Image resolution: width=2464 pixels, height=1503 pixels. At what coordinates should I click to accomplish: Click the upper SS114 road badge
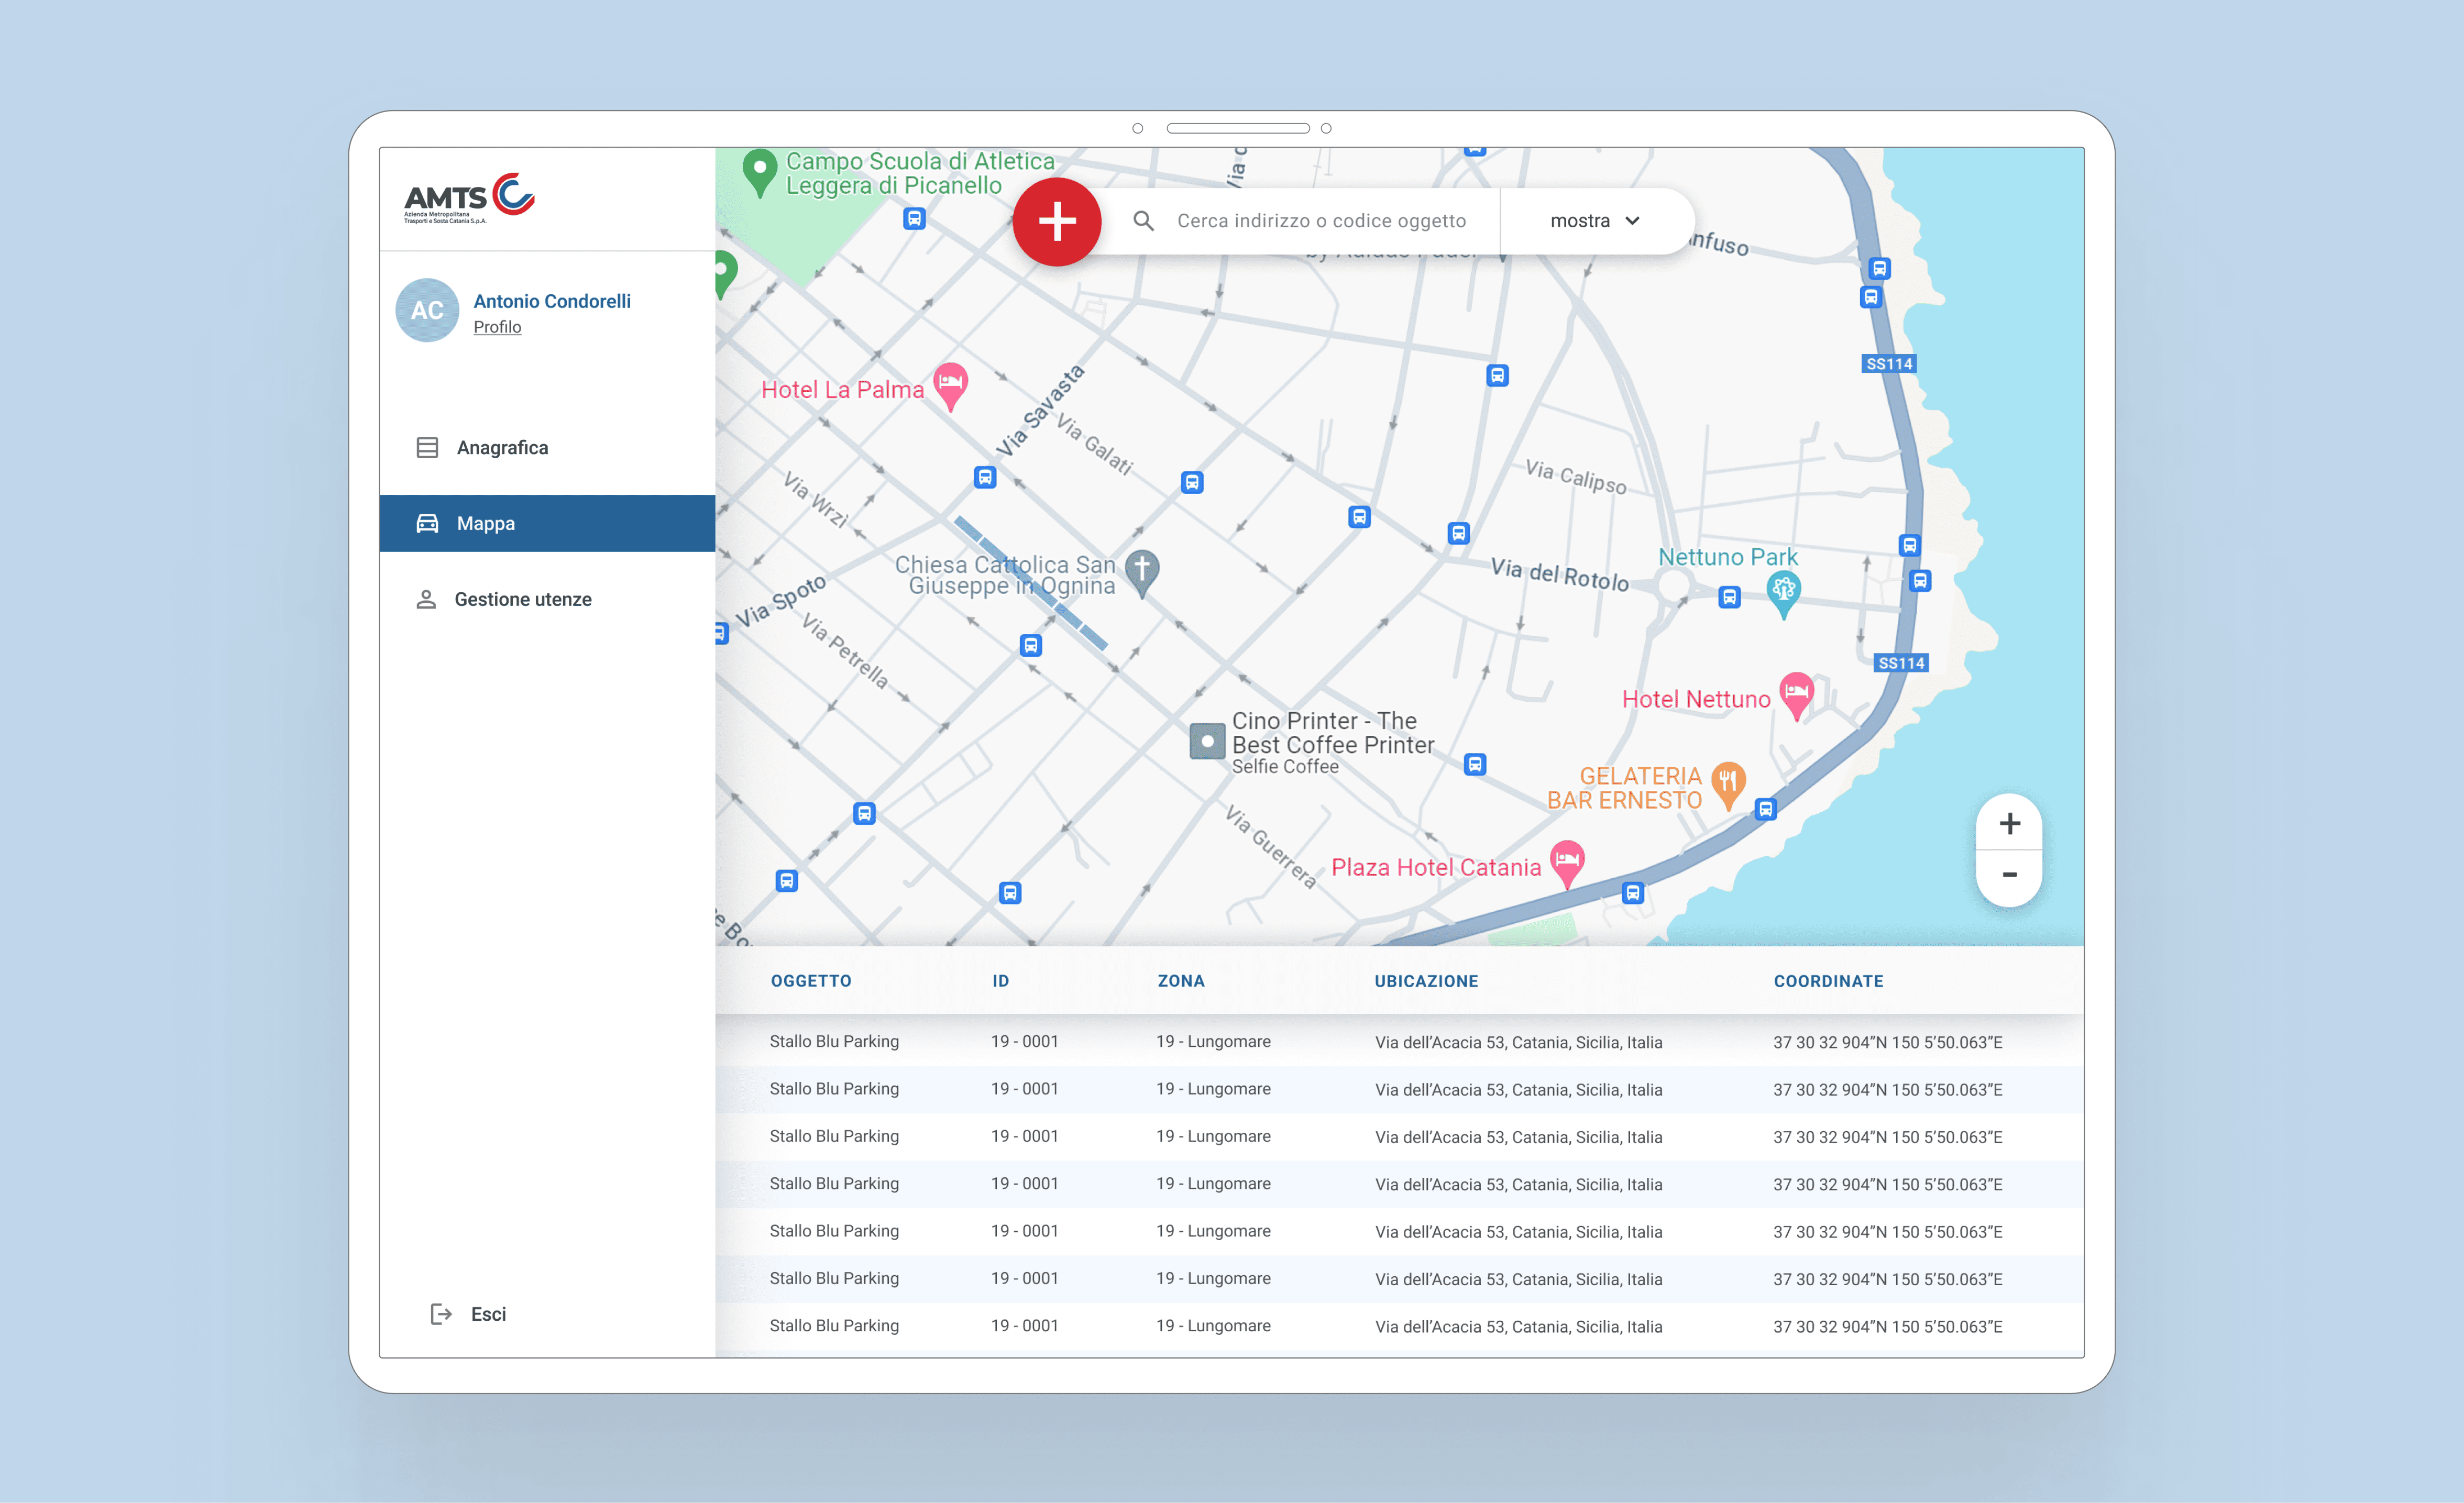(1889, 364)
